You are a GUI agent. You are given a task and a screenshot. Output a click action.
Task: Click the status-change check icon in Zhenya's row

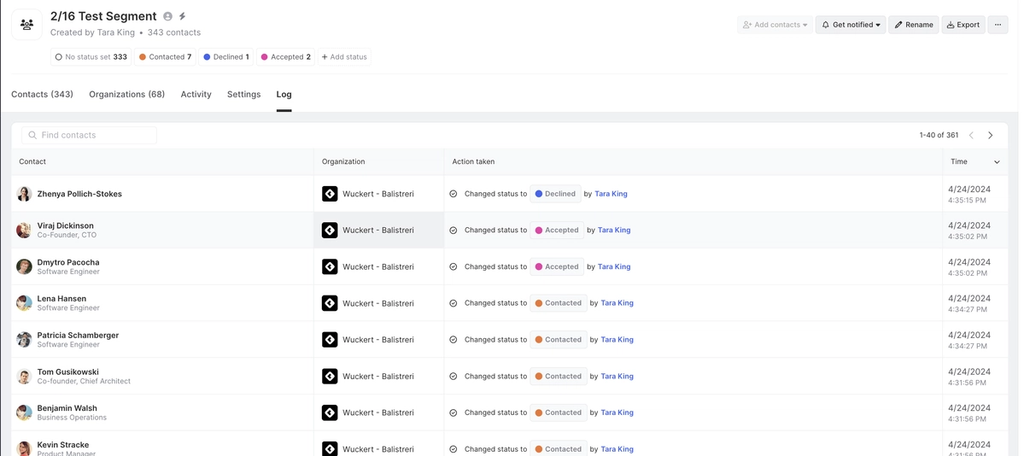[453, 194]
